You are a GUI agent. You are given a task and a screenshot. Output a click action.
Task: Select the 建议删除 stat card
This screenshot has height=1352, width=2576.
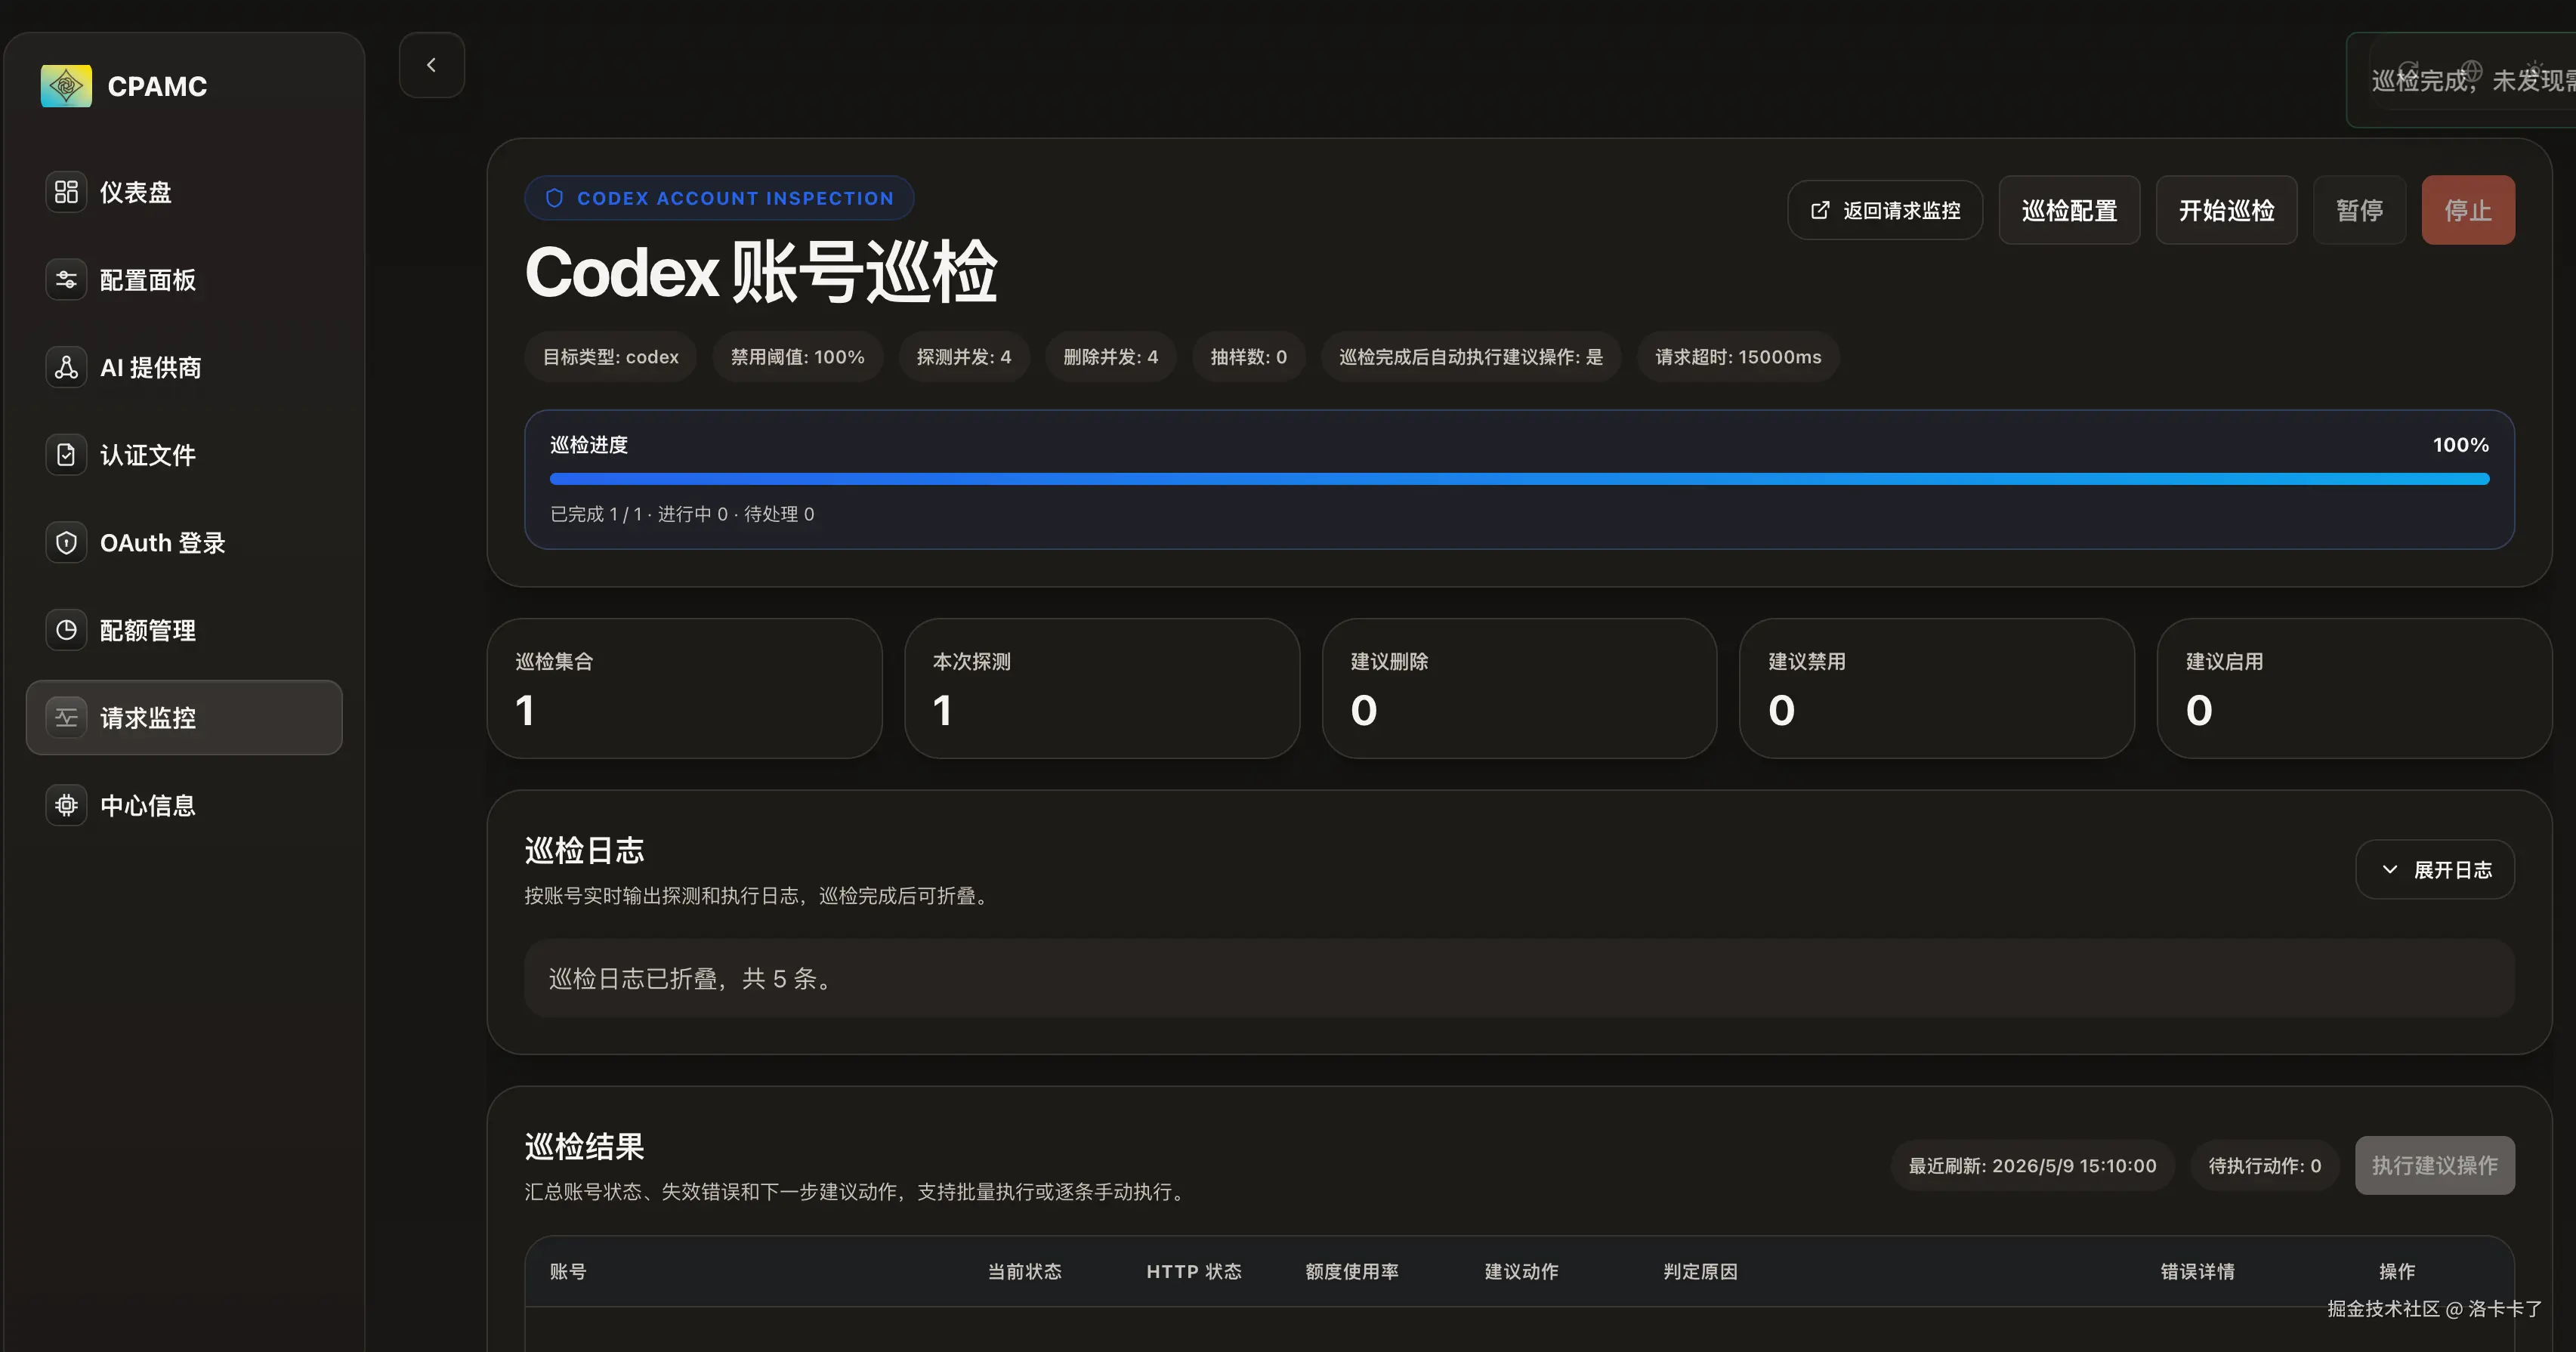coord(1519,688)
